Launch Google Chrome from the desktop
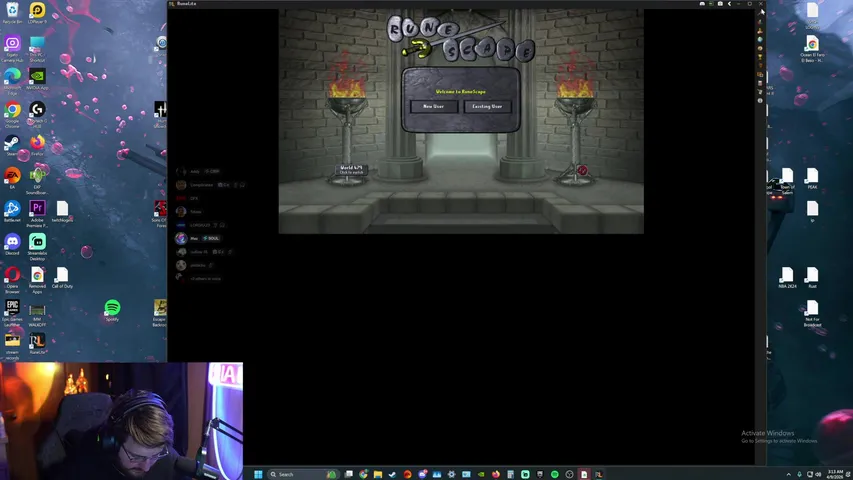 [x=12, y=114]
